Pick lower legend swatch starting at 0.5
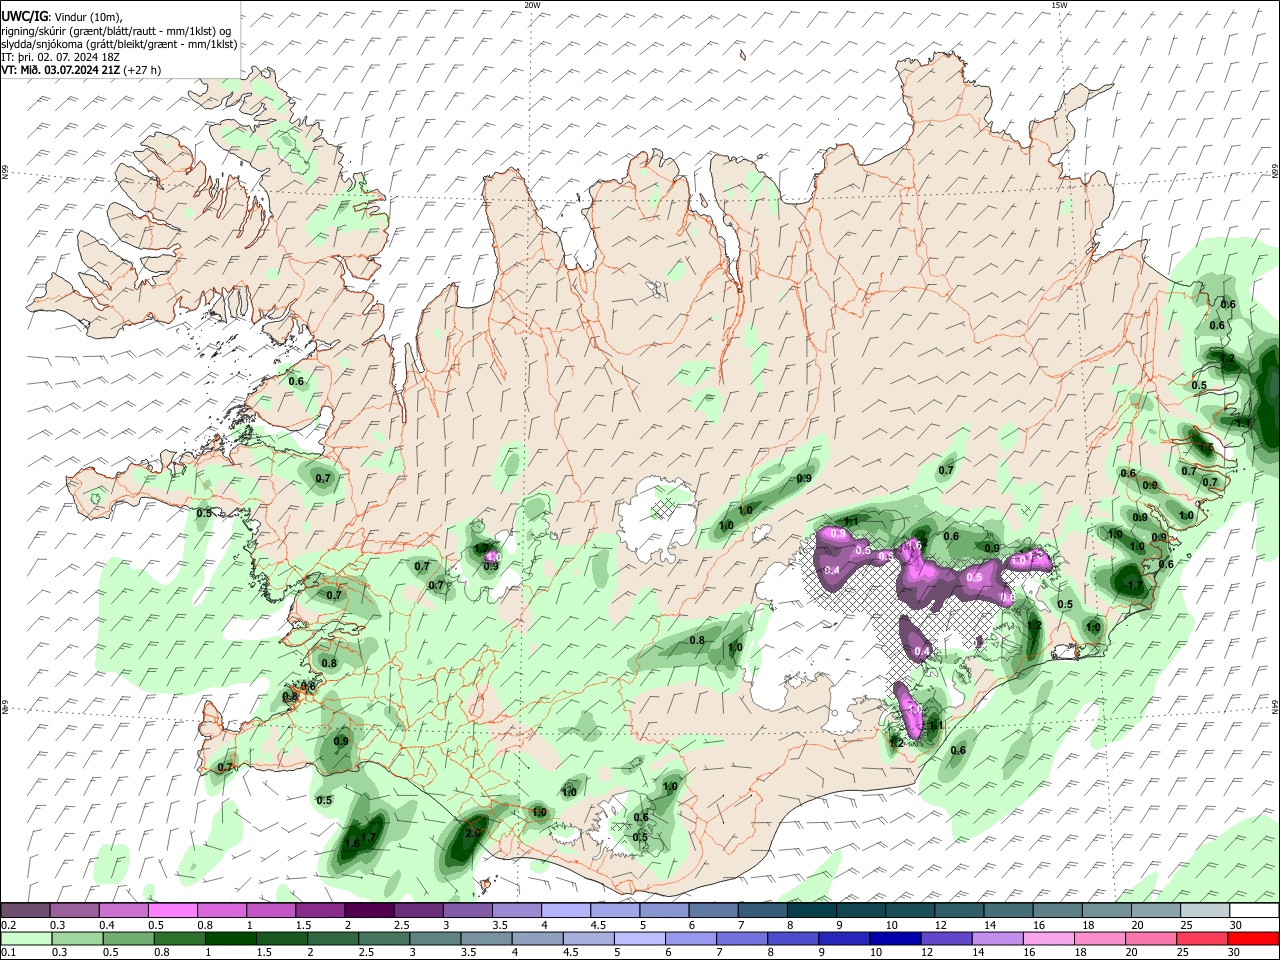This screenshot has width=1280, height=960. [128, 939]
